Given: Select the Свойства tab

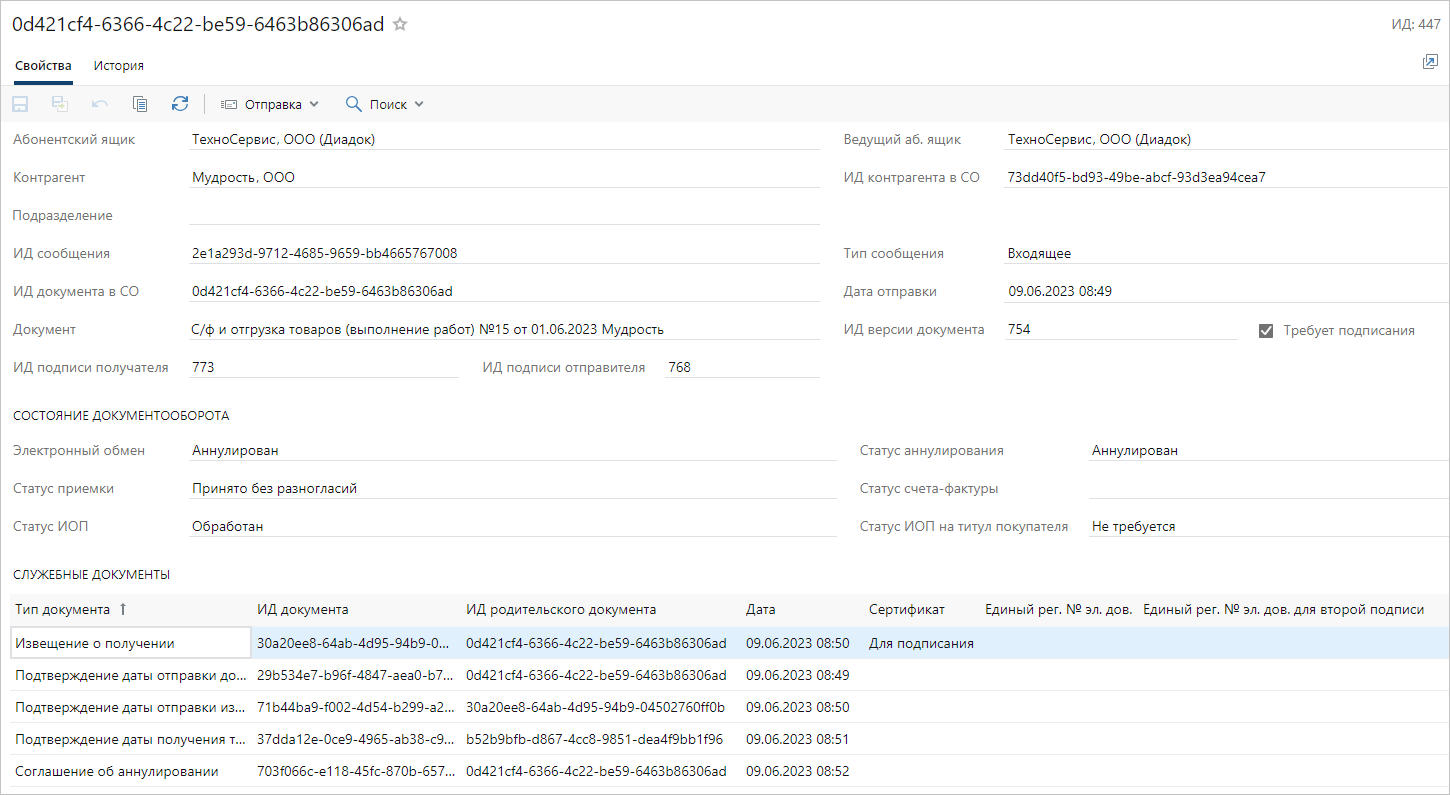Looking at the screenshot, I should [43, 65].
